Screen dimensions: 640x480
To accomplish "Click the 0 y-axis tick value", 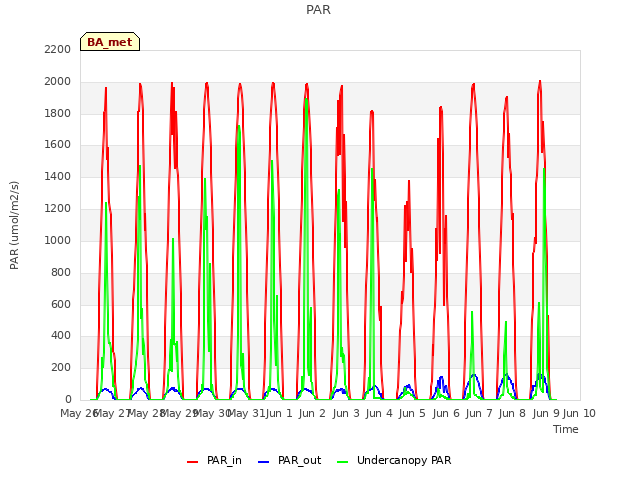I will click(68, 399).
